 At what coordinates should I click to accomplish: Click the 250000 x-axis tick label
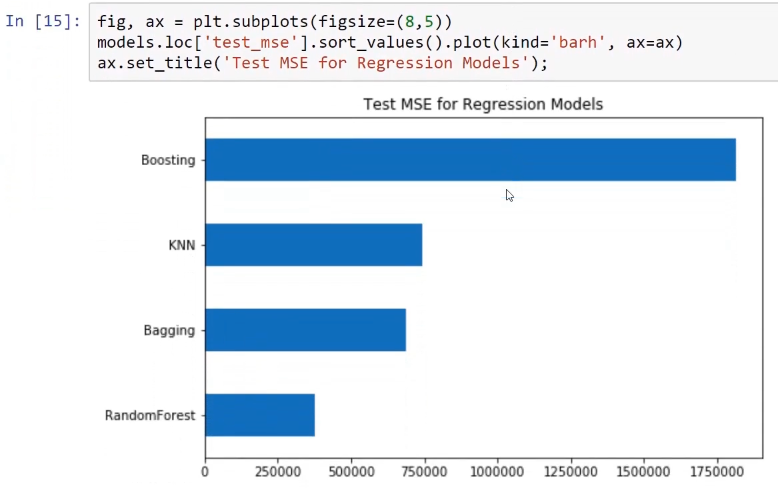(278, 472)
